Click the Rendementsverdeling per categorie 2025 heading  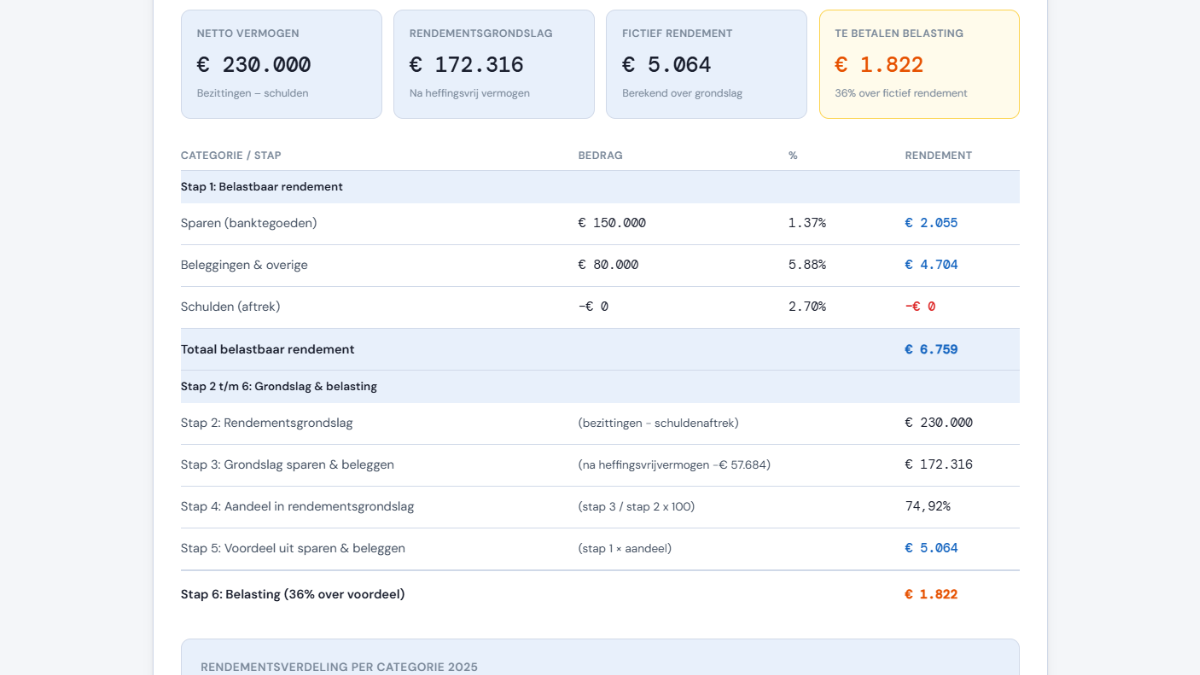coord(339,667)
